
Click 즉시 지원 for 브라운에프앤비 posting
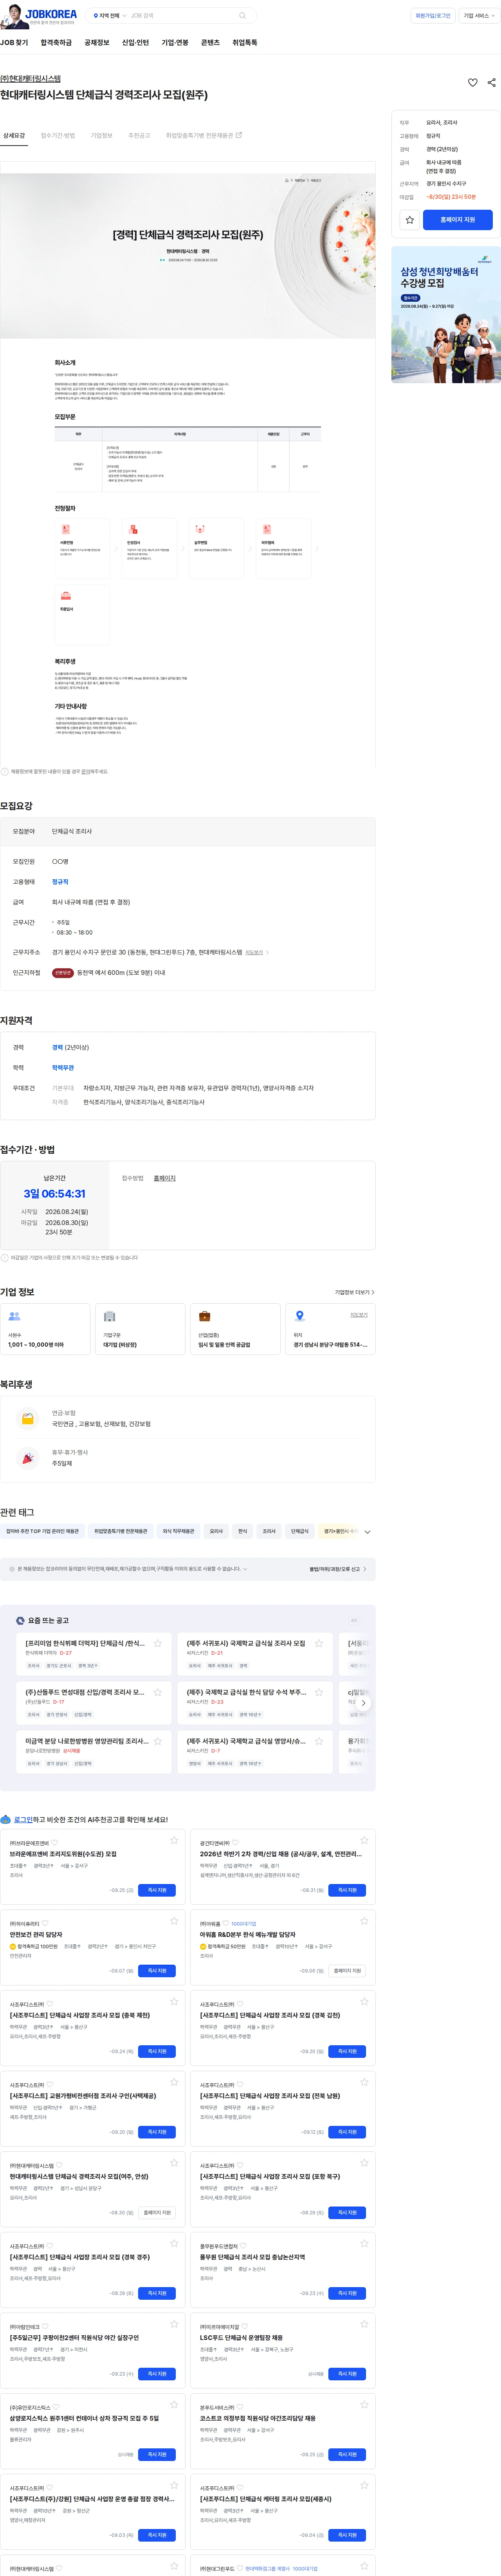tap(157, 1890)
